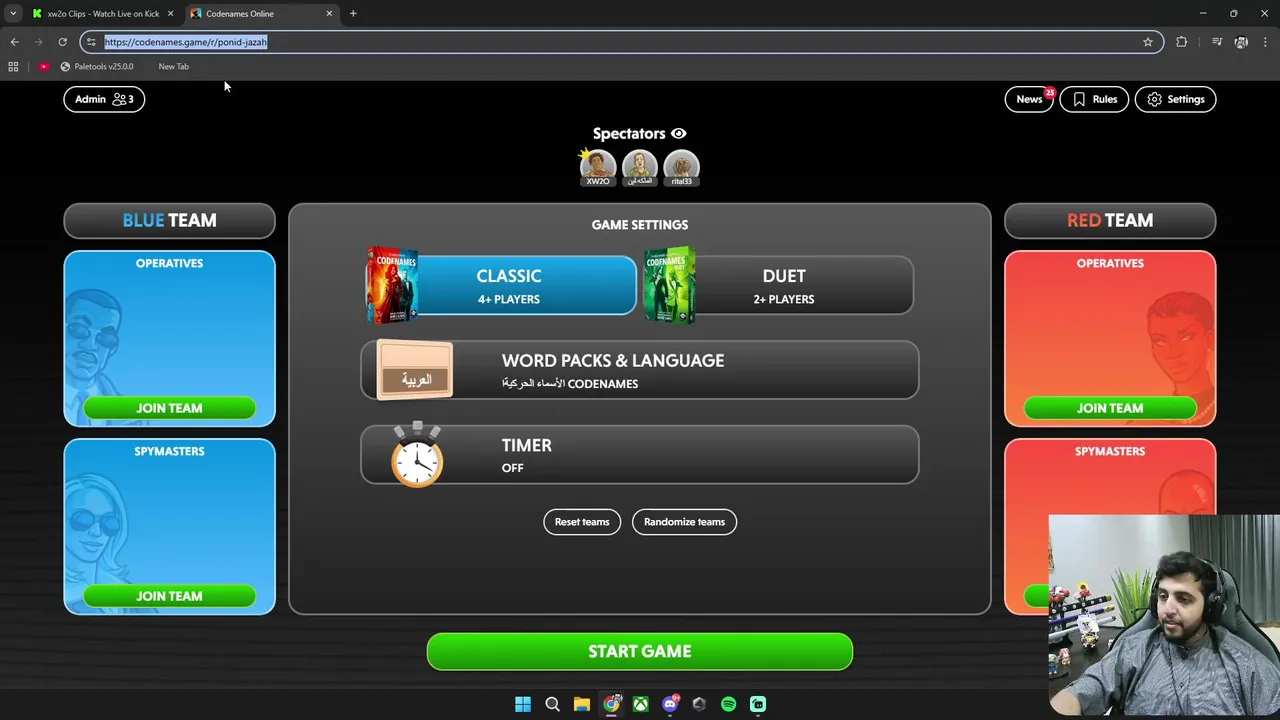Click the Chrome taskbar icon
The height and width of the screenshot is (720, 1280).
[611, 704]
